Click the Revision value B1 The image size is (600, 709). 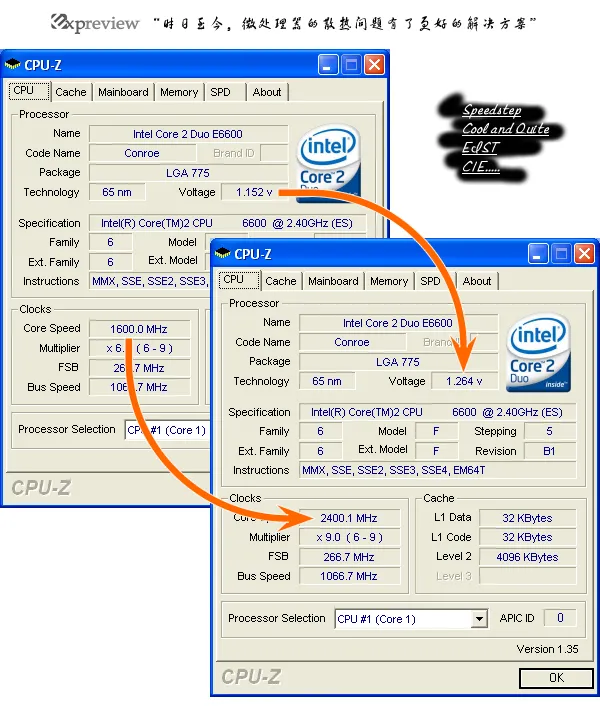click(x=550, y=451)
